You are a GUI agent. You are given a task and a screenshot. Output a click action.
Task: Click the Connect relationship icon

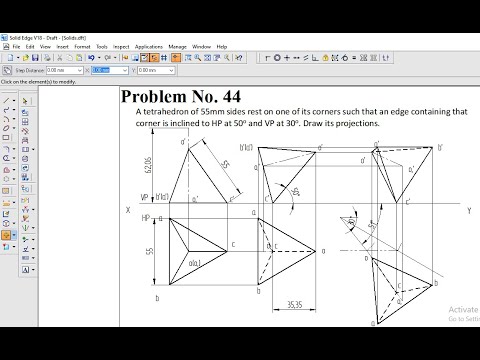click(267, 58)
